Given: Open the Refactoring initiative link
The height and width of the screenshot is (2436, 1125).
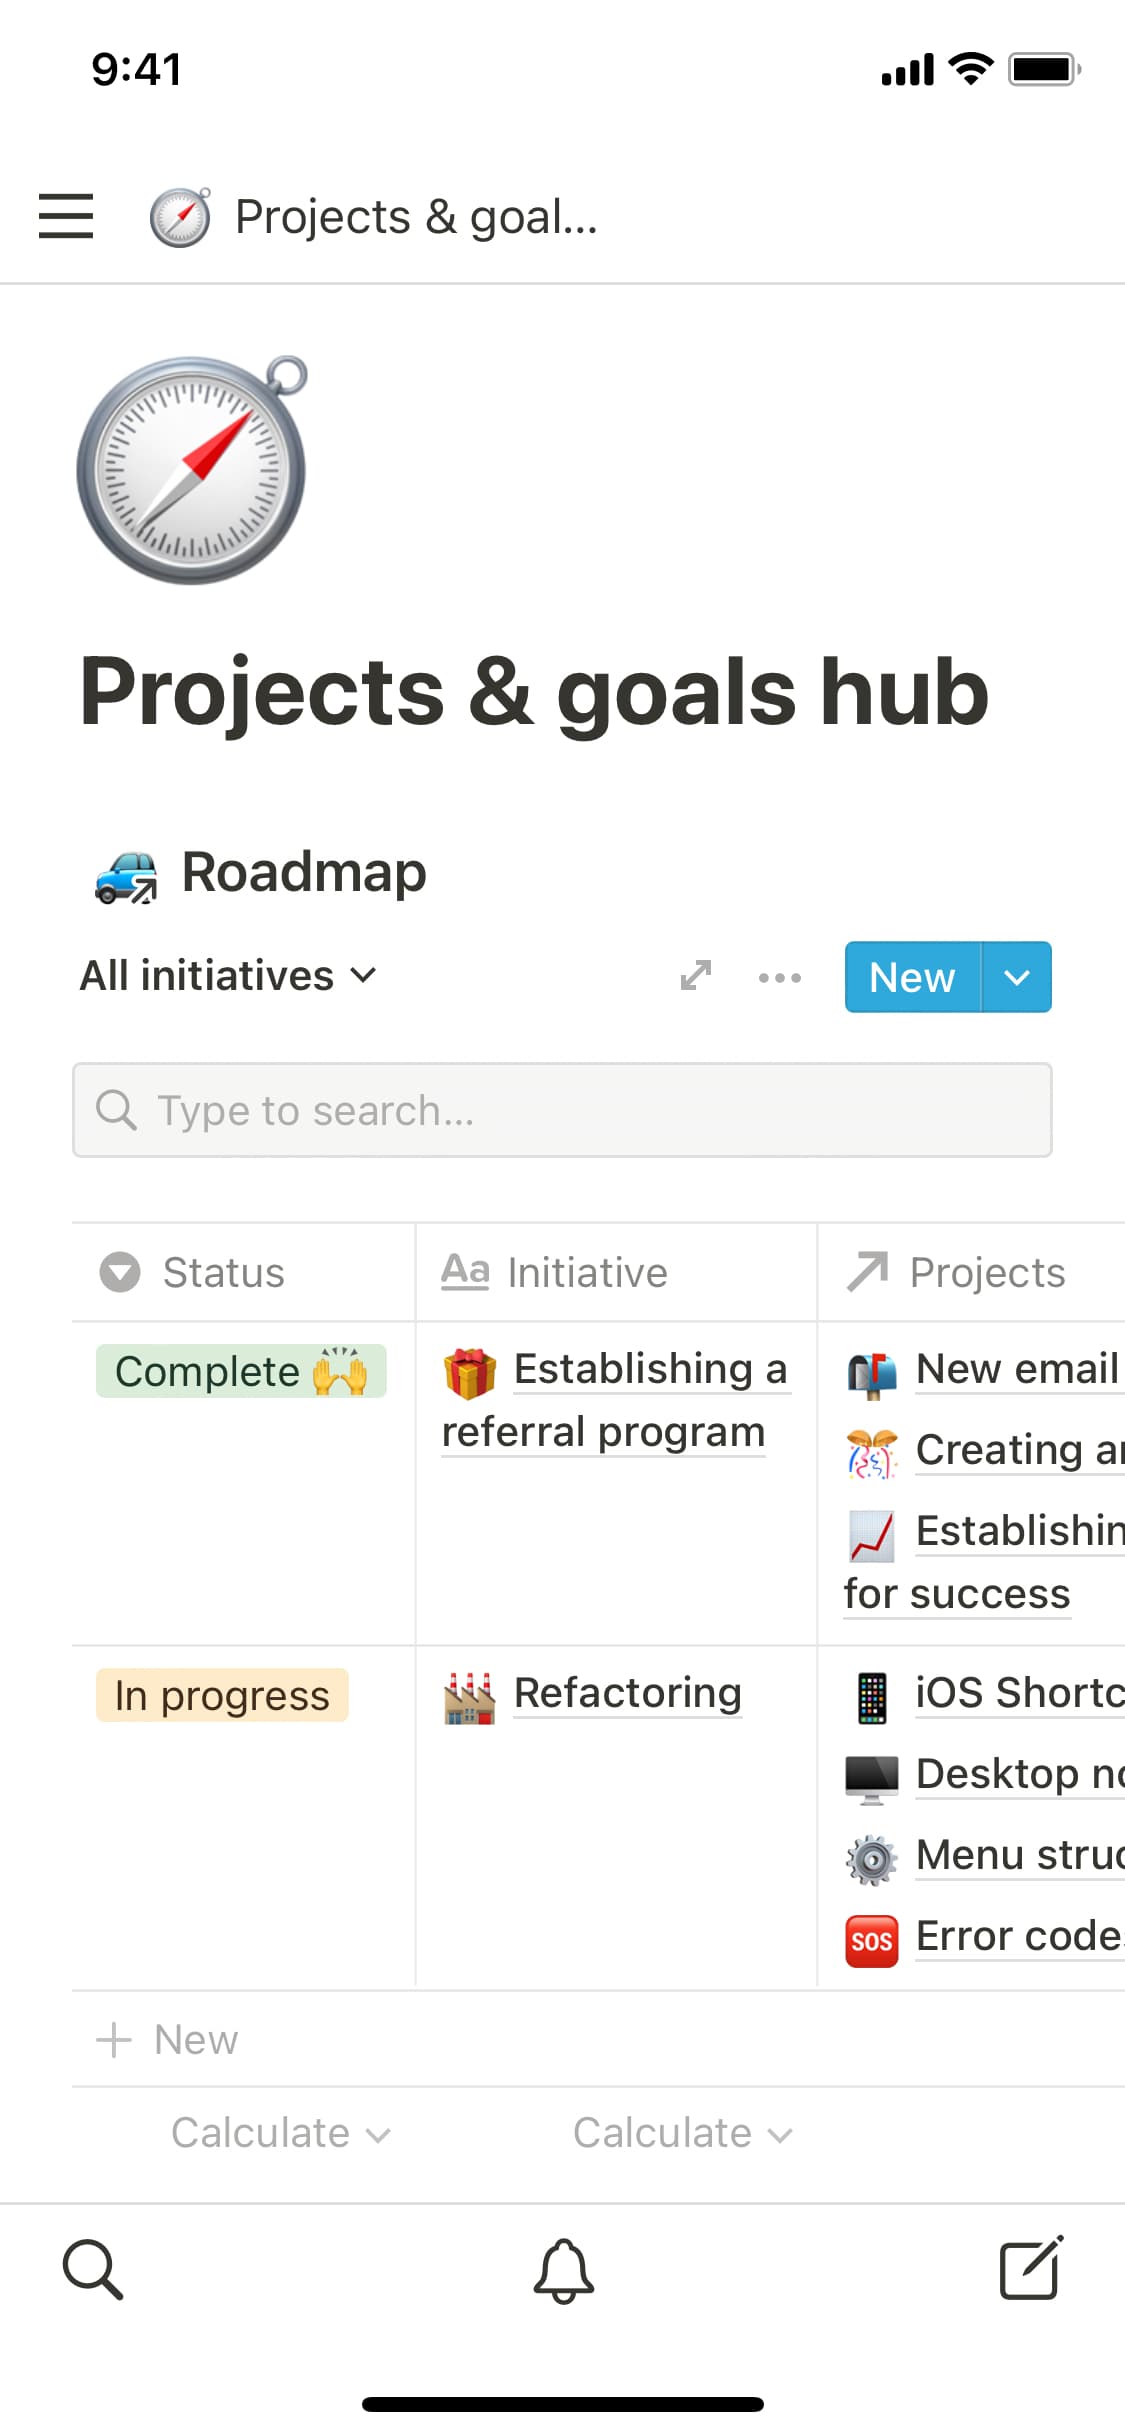Looking at the screenshot, I should point(627,1693).
